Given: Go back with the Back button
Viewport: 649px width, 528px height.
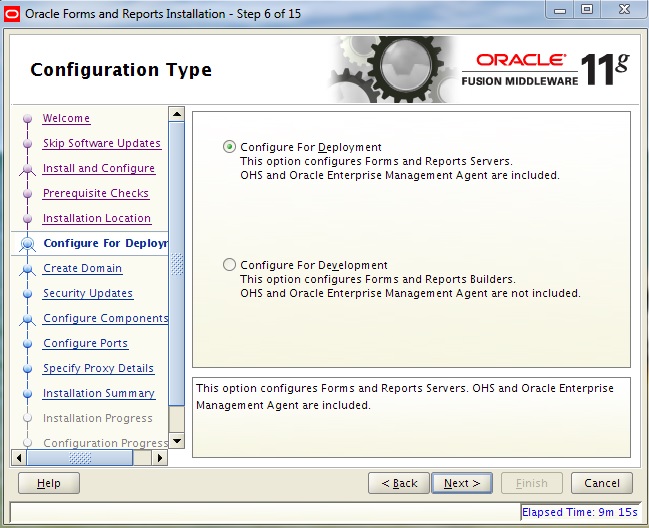Looking at the screenshot, I should click(x=399, y=483).
